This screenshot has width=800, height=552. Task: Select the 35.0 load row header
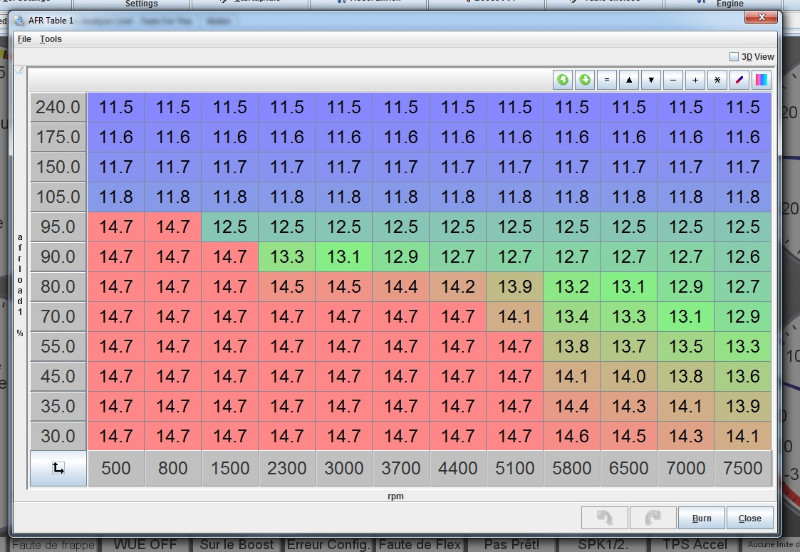(x=58, y=406)
